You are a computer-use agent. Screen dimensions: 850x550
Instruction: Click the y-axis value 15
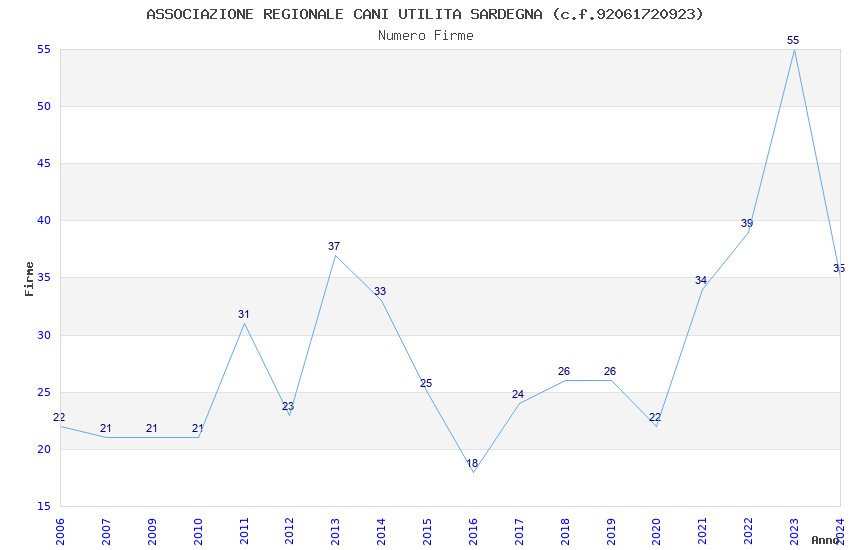[x=44, y=506]
